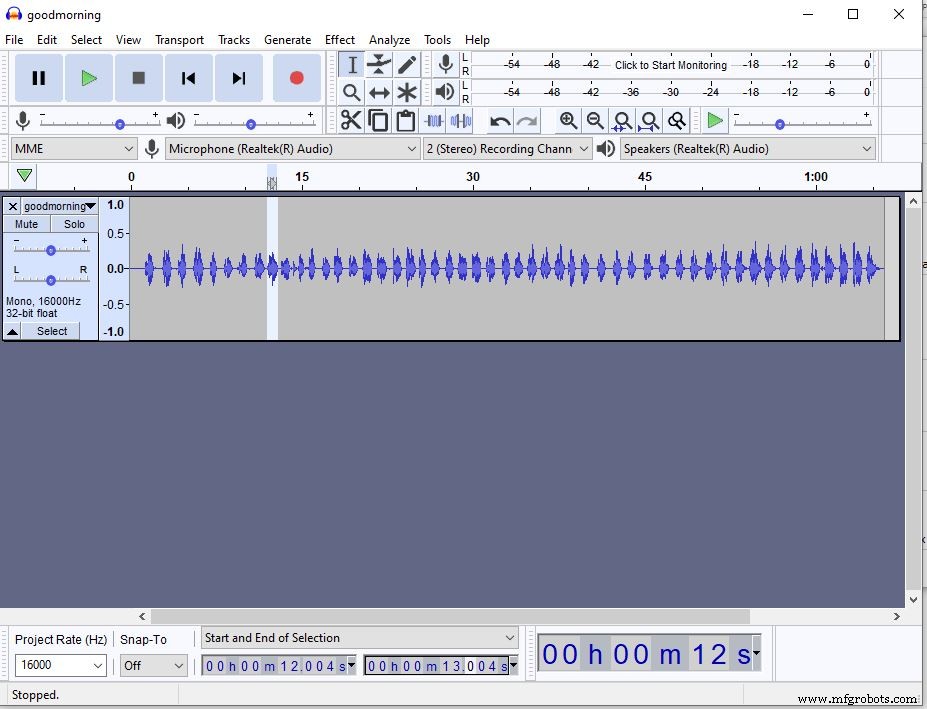This screenshot has height=709, width=927.
Task: Open the Generate menu
Action: (x=287, y=40)
